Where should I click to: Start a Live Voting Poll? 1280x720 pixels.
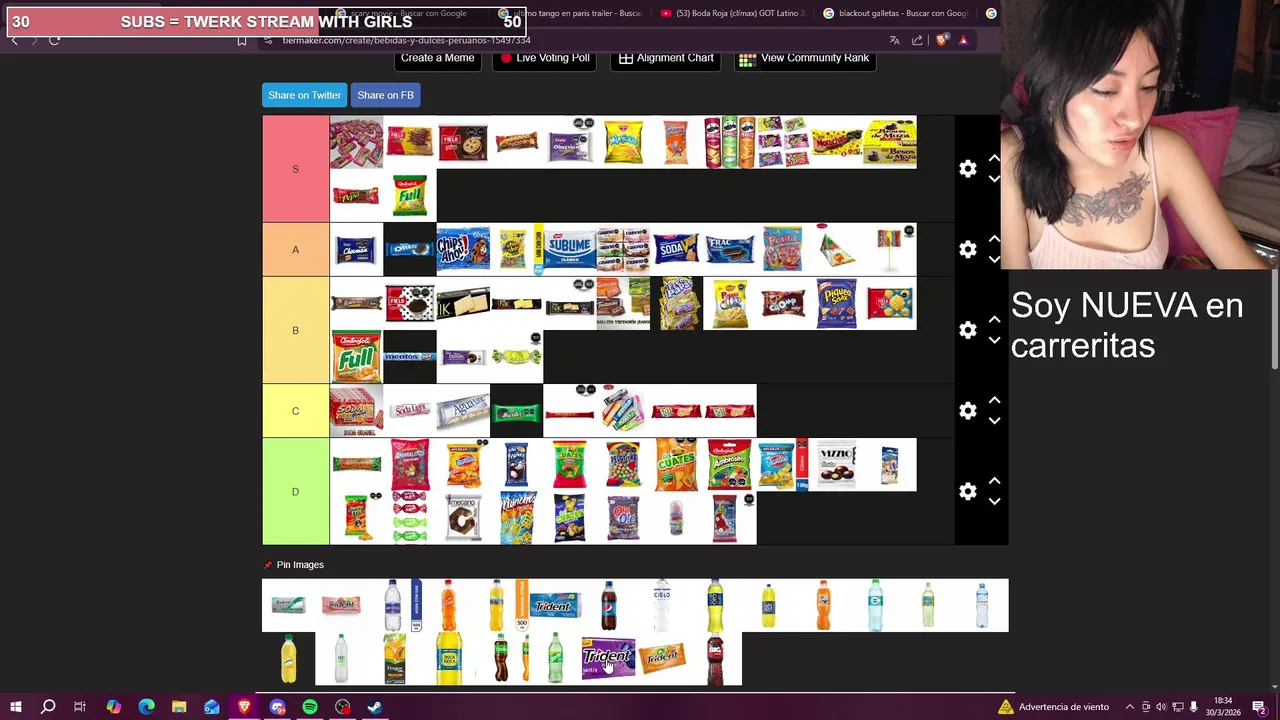[x=545, y=58]
